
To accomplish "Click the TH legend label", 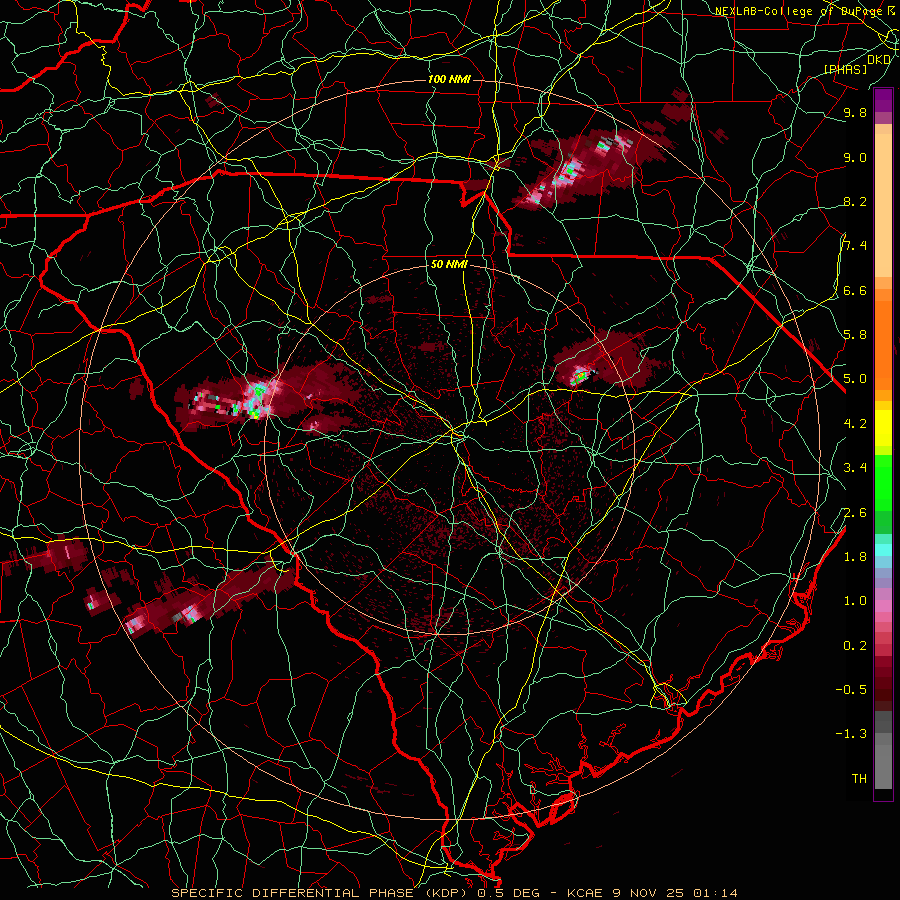I will pos(859,779).
